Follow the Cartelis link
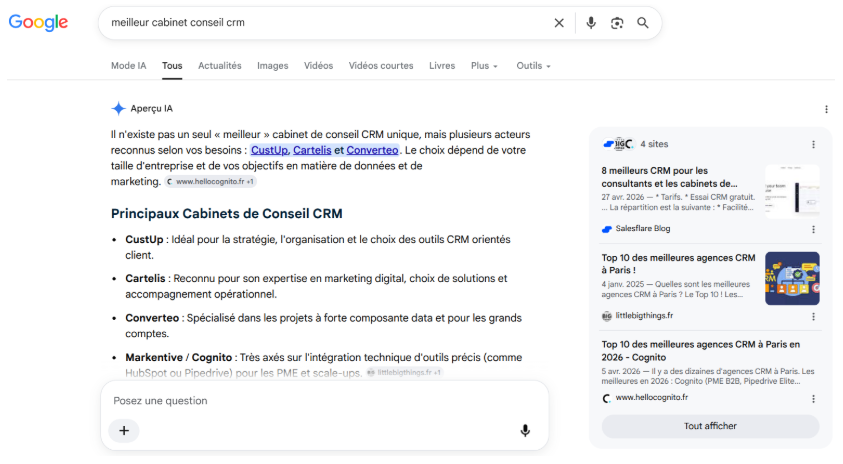The image size is (843, 464). (312, 150)
